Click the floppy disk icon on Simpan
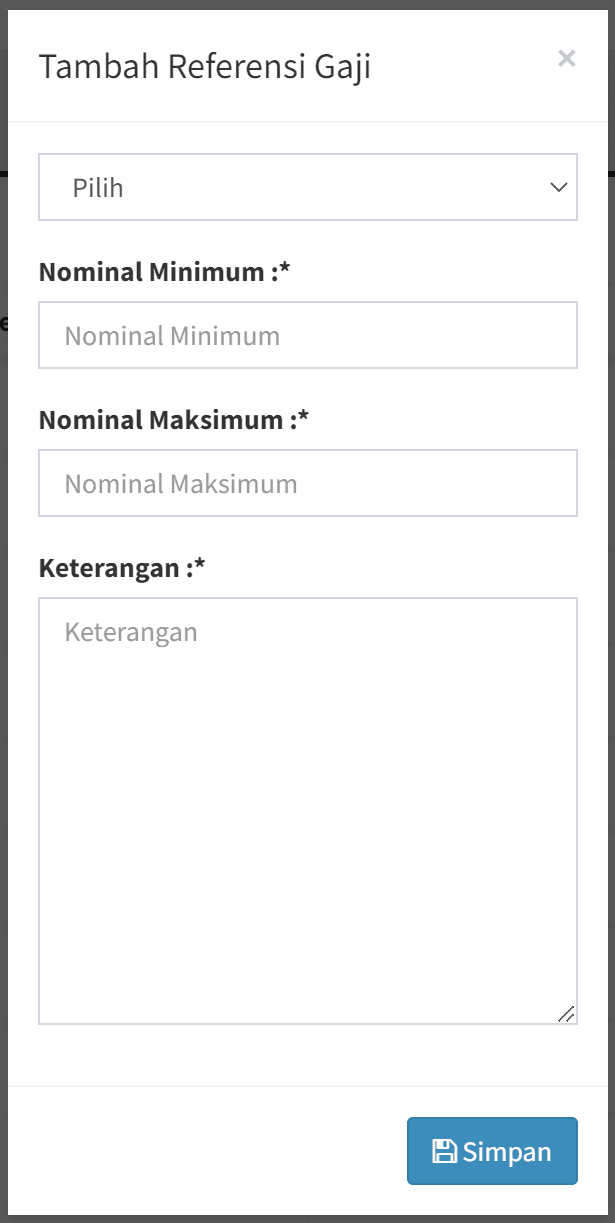 pos(444,1151)
